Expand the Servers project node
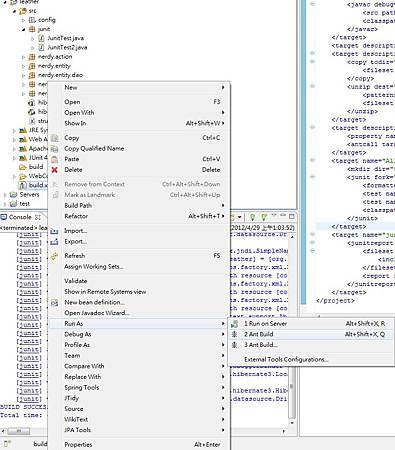The width and height of the screenshot is (395, 450). coord(5,195)
